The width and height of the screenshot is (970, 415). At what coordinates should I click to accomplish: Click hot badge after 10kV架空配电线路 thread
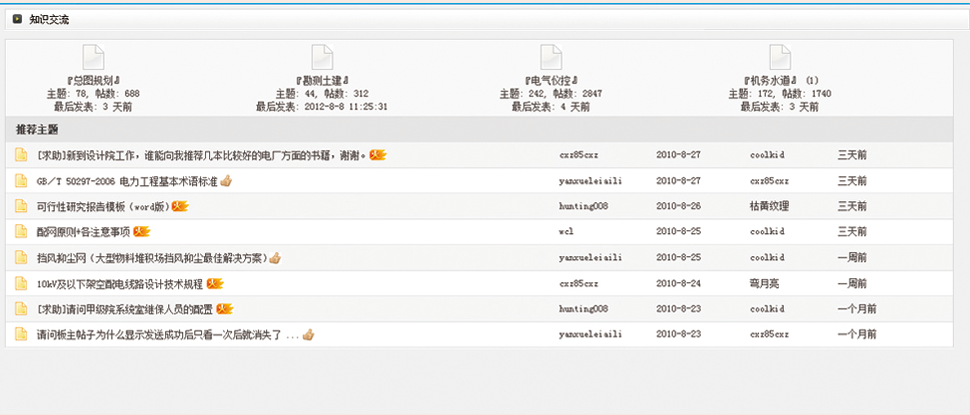(x=214, y=284)
